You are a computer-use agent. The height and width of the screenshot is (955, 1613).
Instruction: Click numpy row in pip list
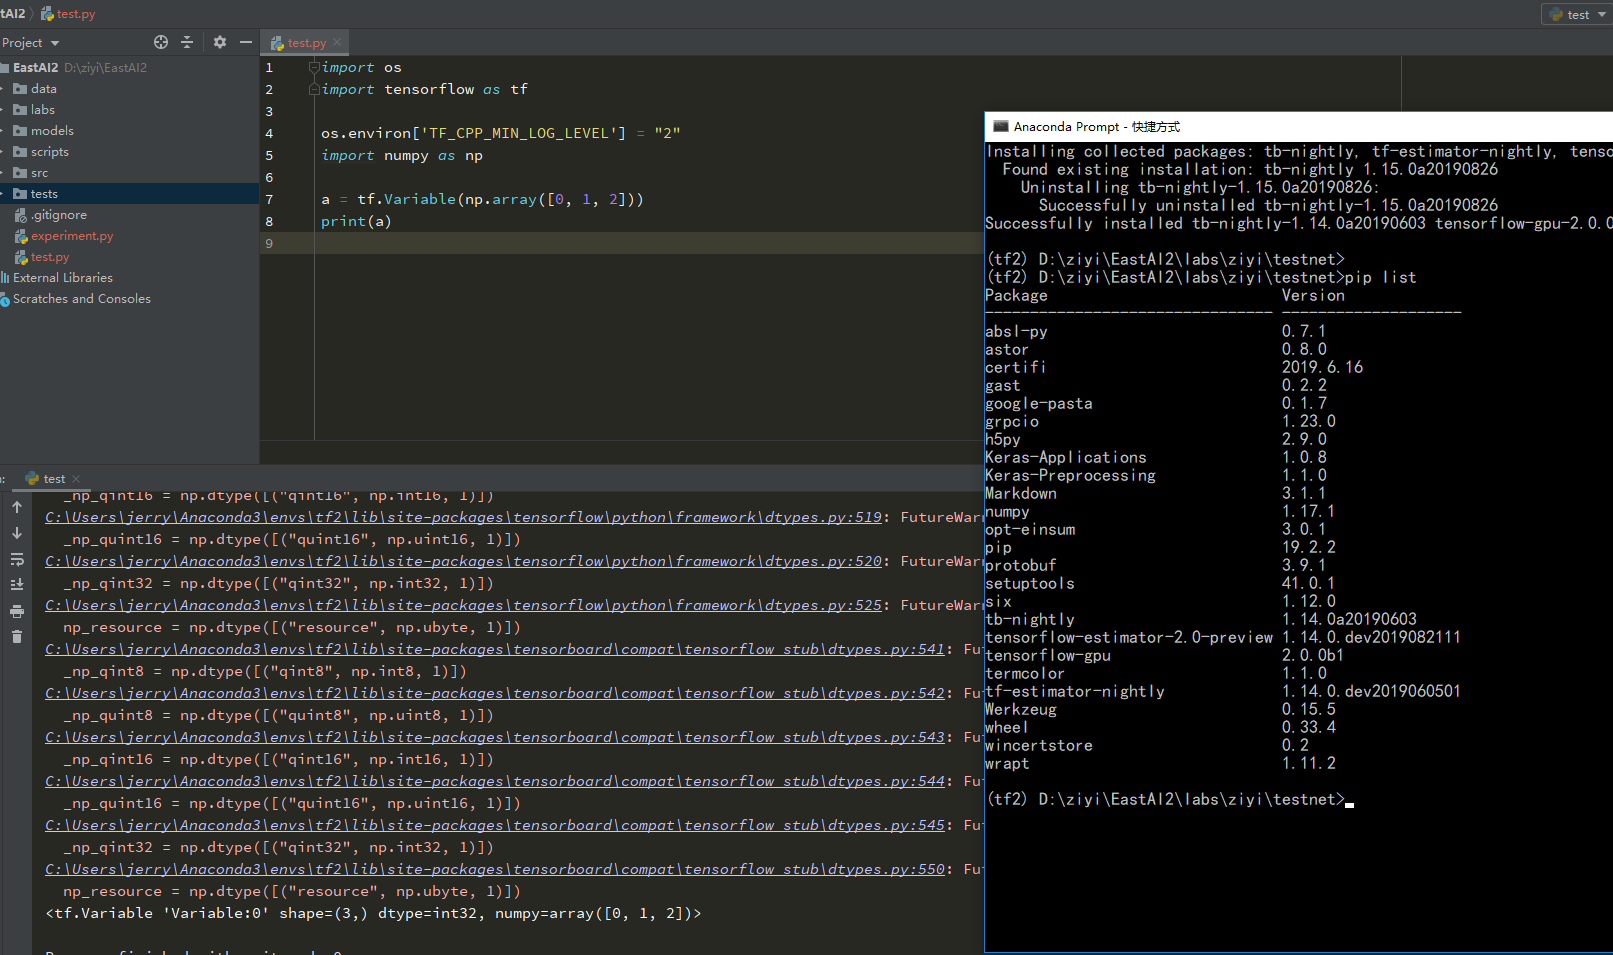[x=1159, y=511]
